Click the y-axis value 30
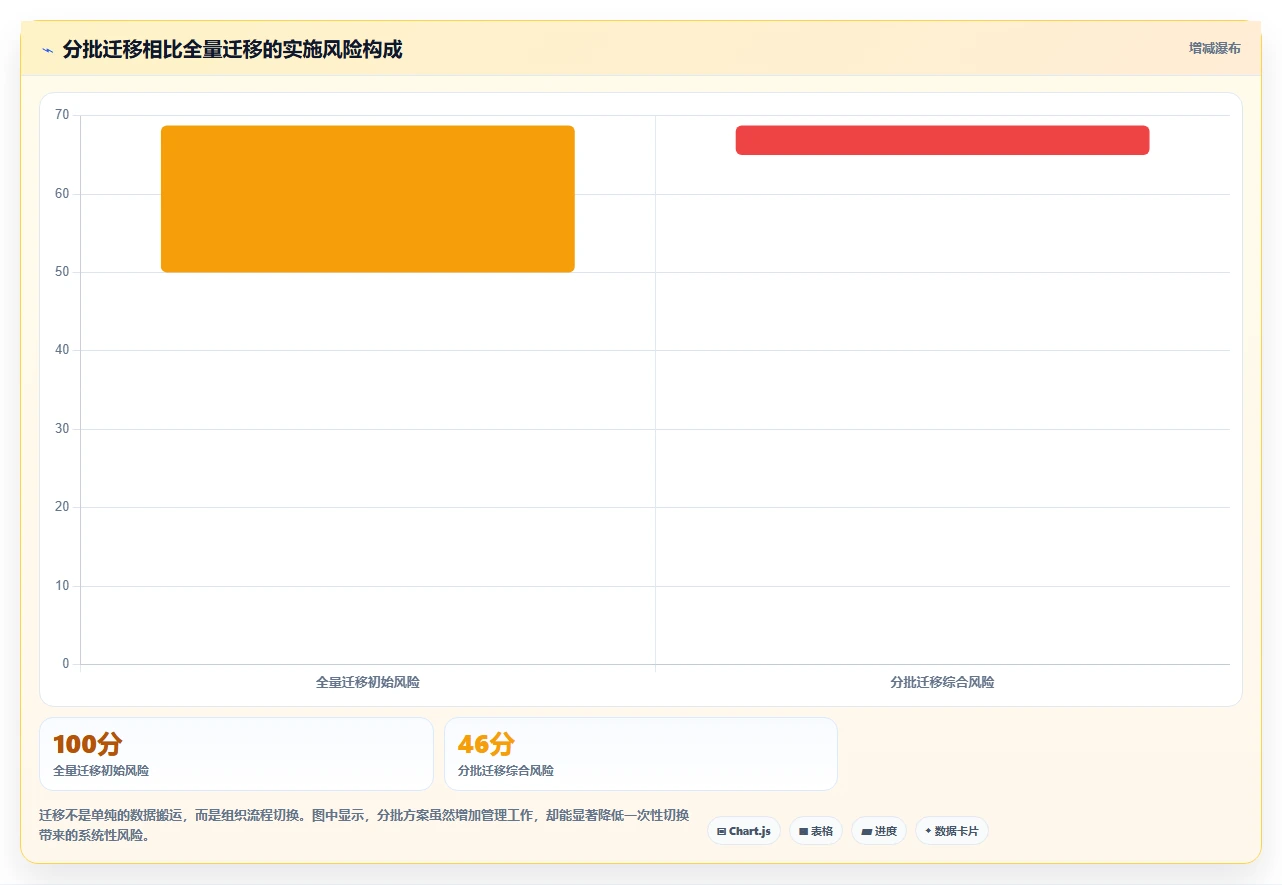The width and height of the screenshot is (1282, 885). coord(62,429)
